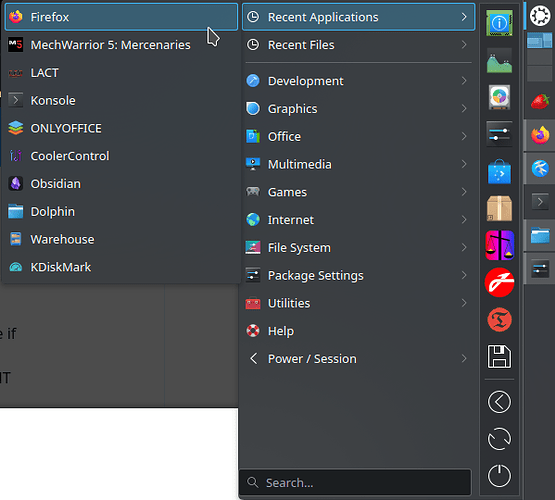The image size is (555, 500).
Task: Activate System Settings icon on the panel
Action: tap(540, 269)
